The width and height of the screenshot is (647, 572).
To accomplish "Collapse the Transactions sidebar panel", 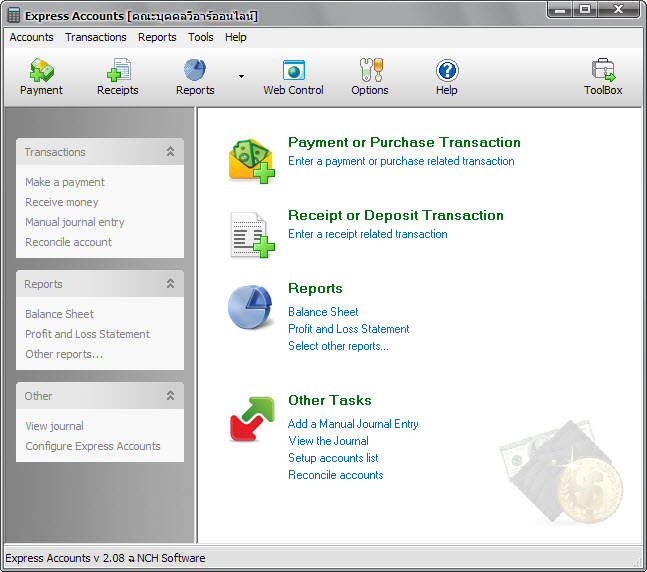I will pyautogui.click(x=170, y=151).
